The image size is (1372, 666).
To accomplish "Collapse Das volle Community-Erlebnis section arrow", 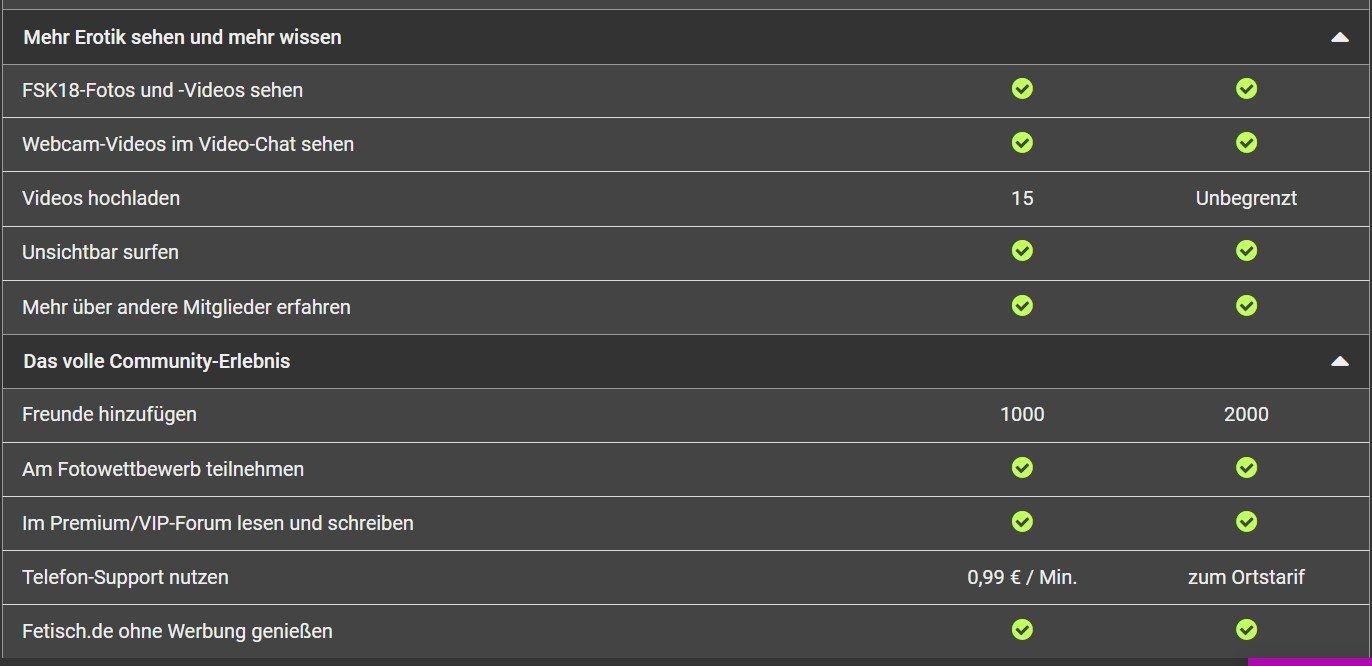I will pos(1340,362).
